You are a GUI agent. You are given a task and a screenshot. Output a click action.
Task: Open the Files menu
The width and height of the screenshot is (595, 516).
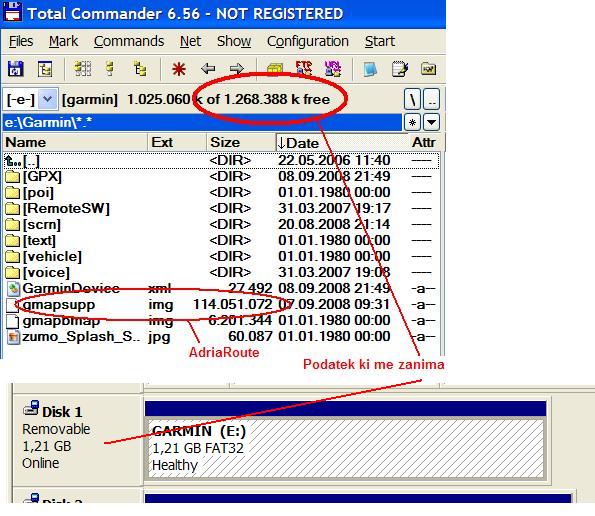click(21, 41)
